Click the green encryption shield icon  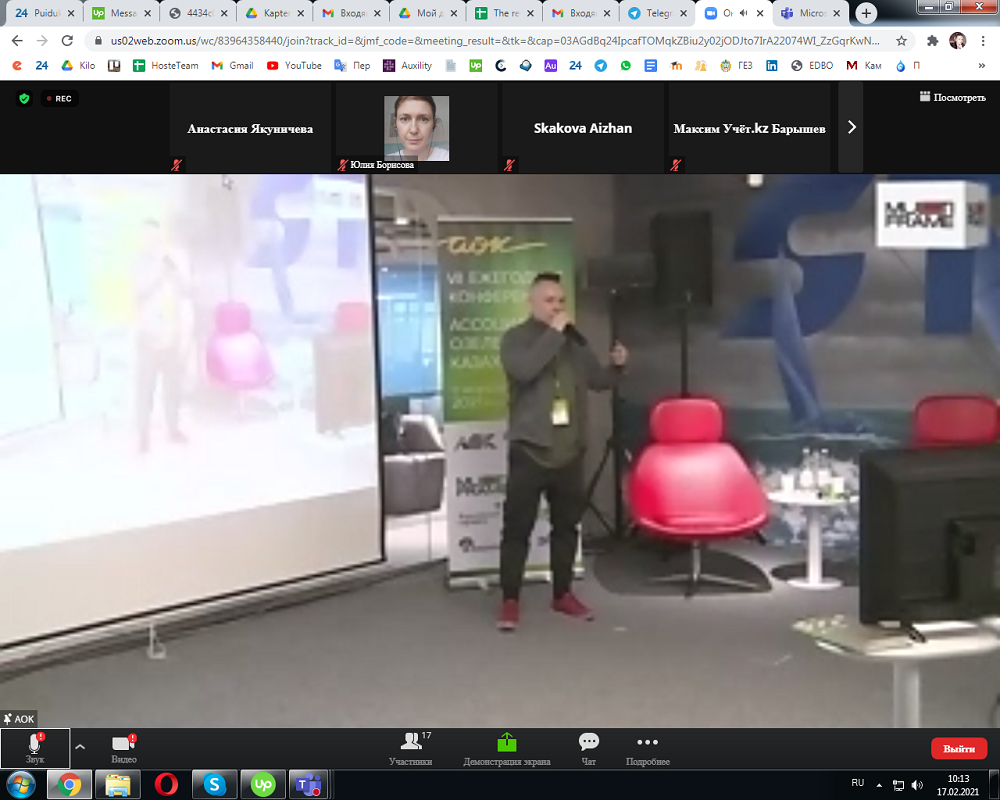tap(24, 98)
